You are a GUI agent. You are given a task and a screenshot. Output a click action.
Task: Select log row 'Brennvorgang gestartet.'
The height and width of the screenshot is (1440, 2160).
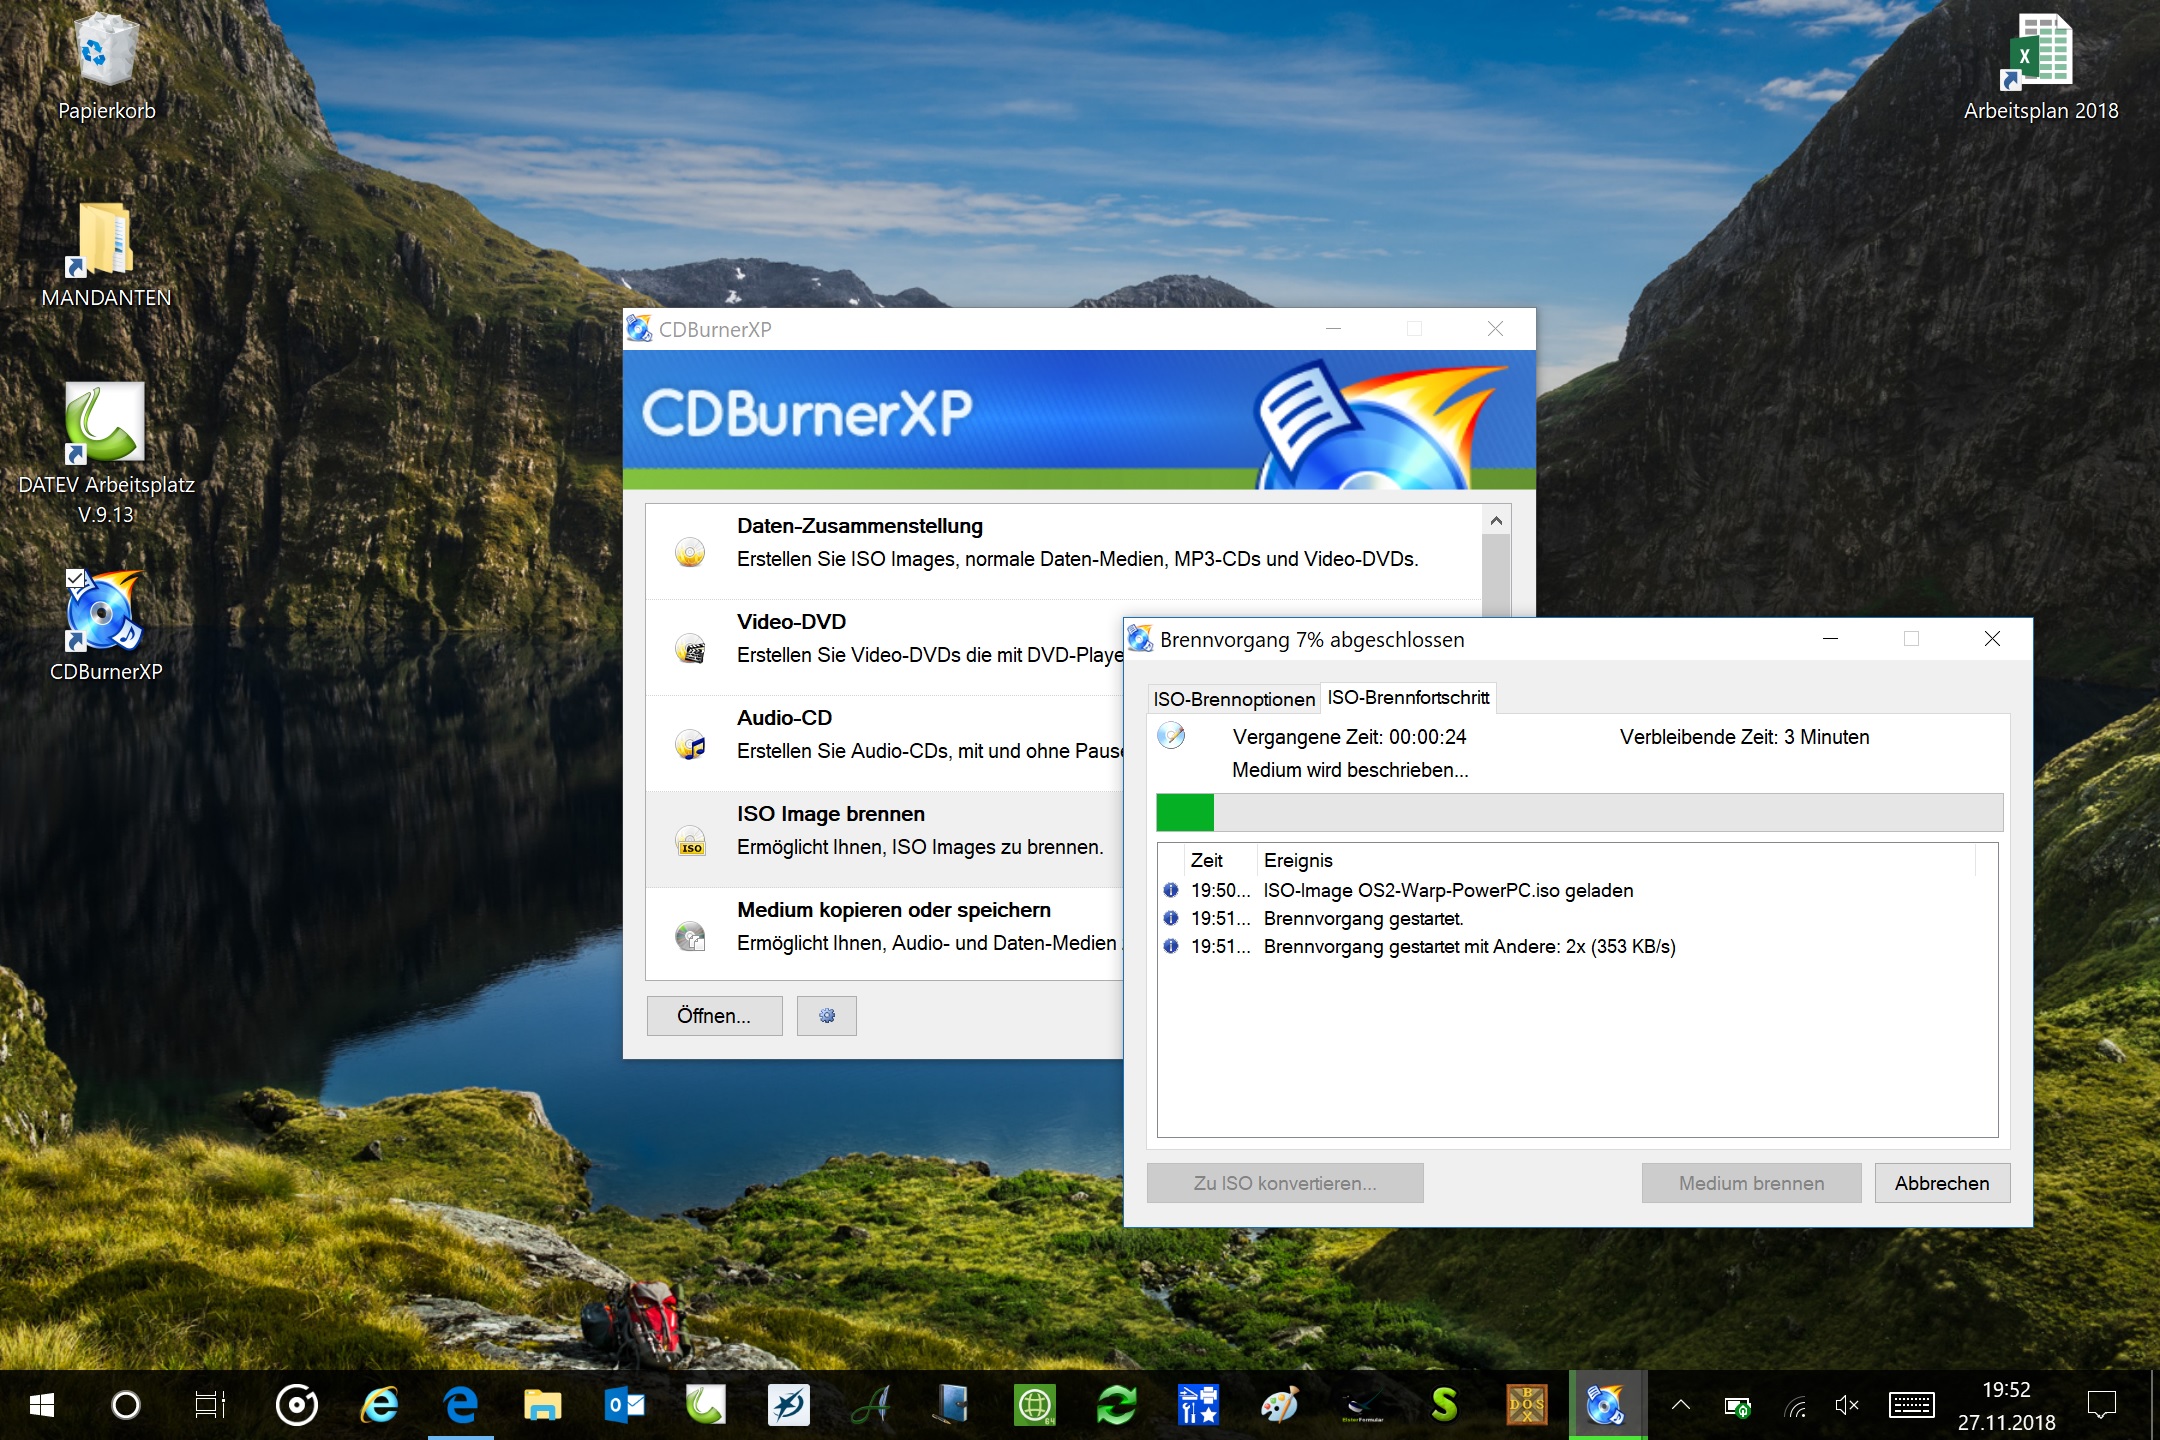click(1577, 918)
